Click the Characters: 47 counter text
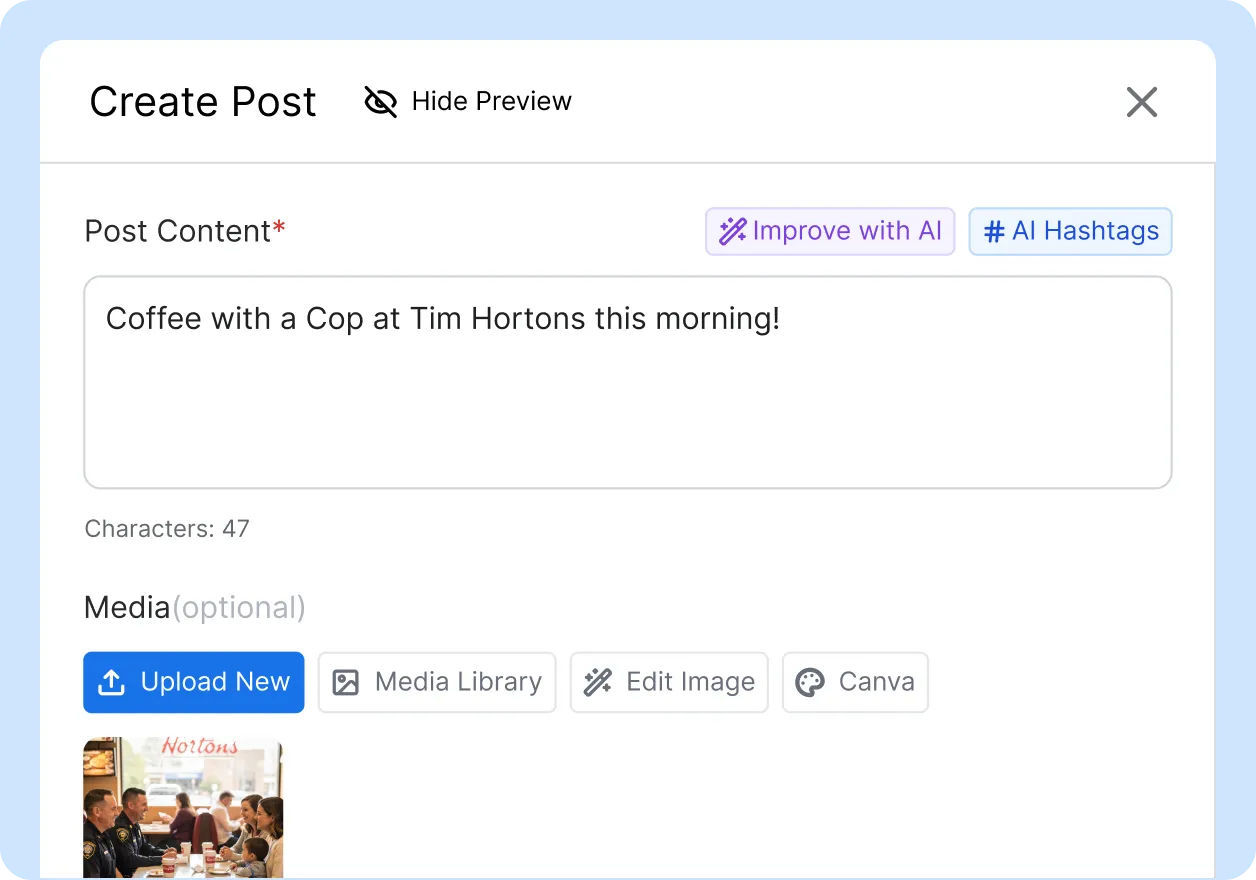The width and height of the screenshot is (1256, 880). [167, 528]
